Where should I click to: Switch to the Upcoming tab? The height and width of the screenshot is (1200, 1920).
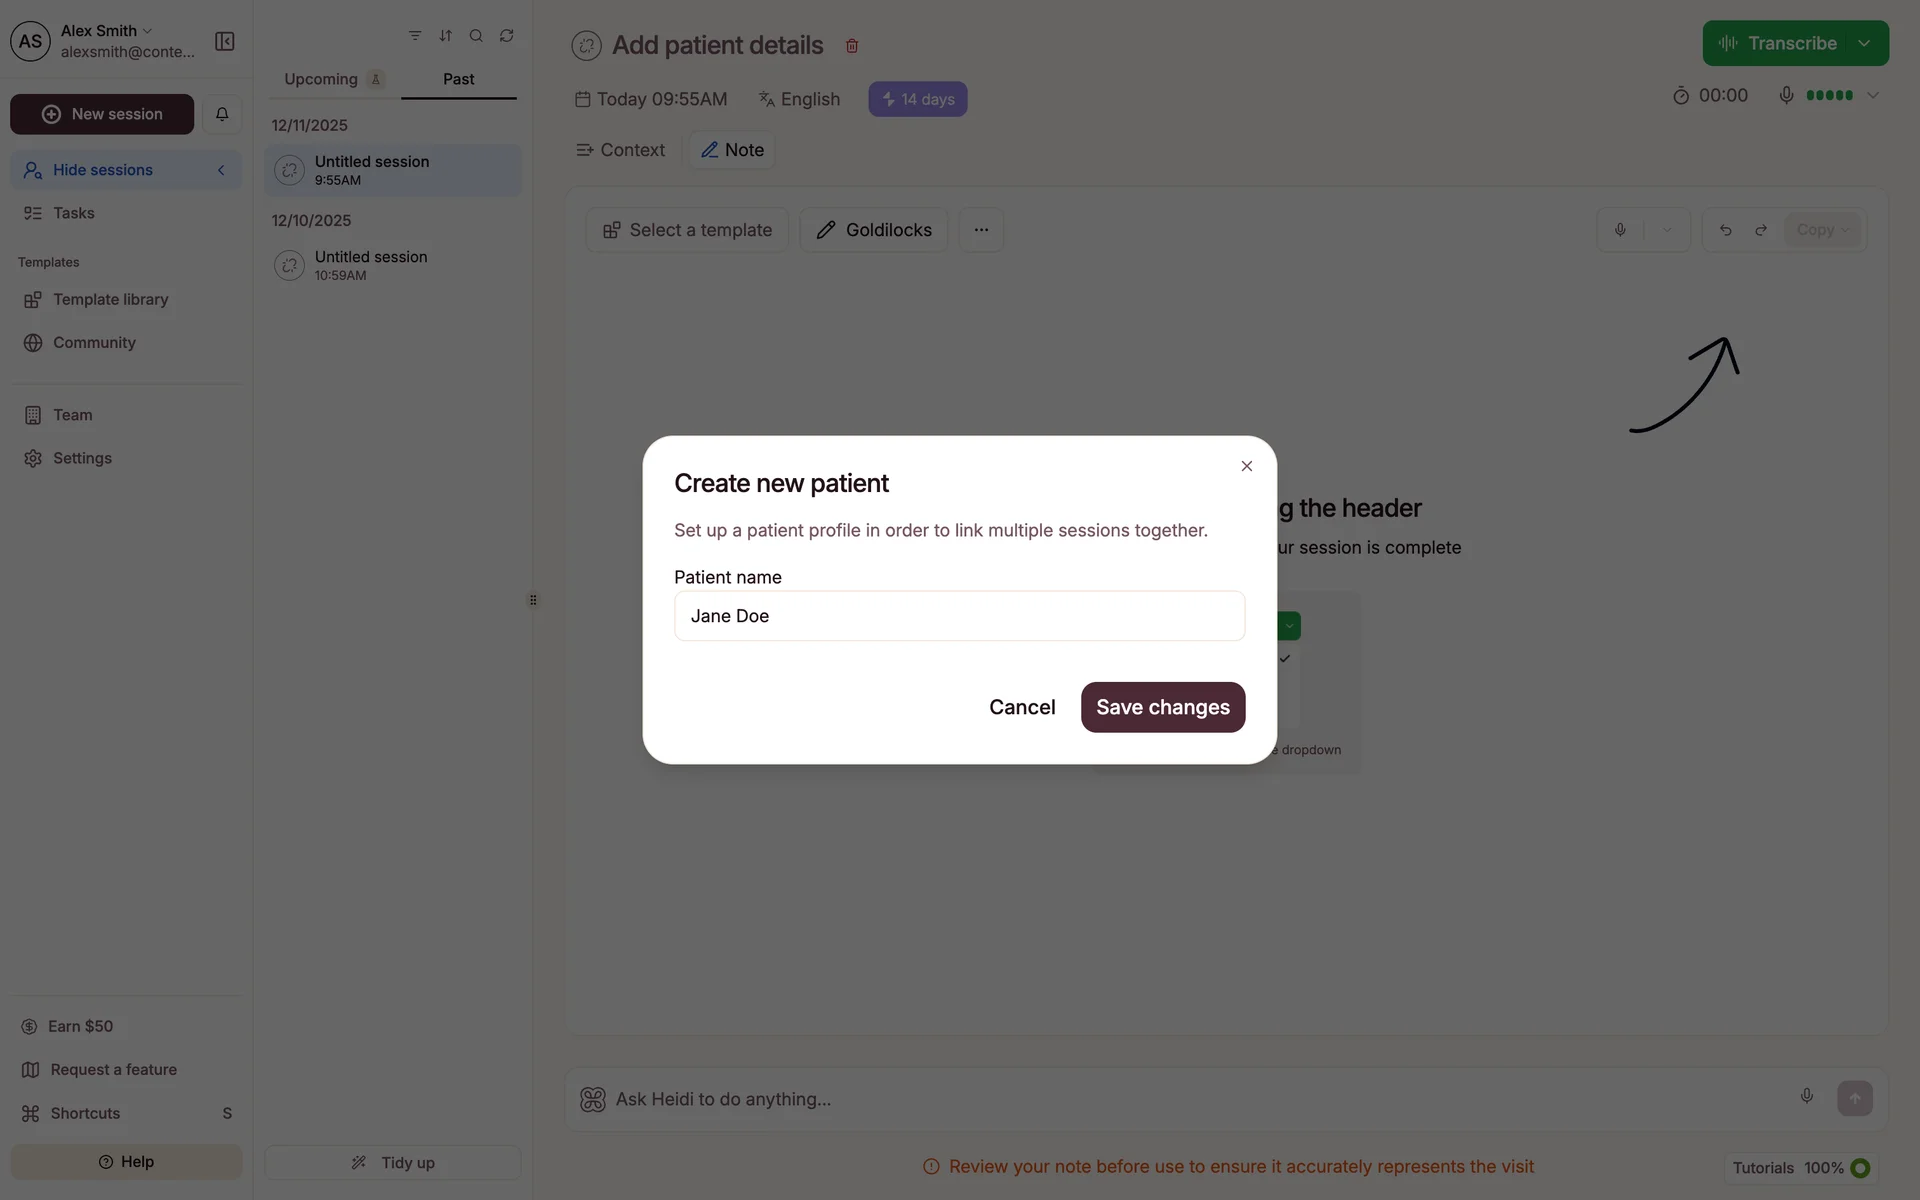321,79
